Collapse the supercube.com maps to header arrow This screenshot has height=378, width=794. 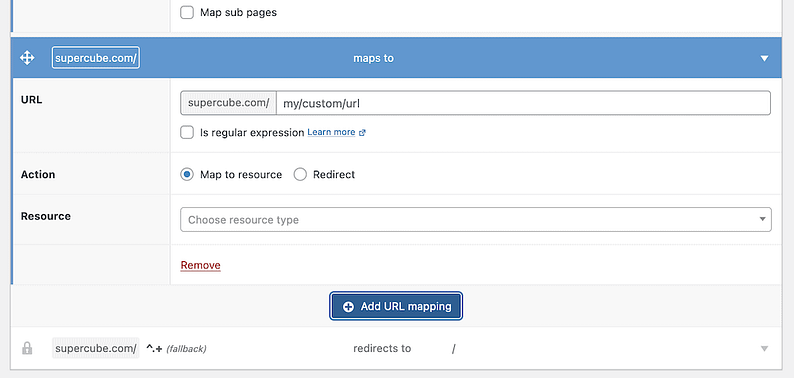[765, 59]
